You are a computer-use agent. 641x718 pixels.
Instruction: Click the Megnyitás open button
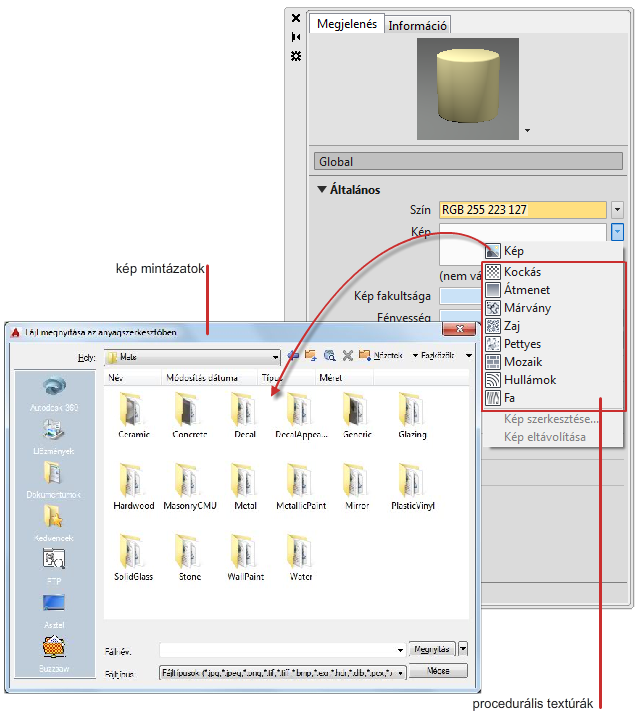[432, 649]
